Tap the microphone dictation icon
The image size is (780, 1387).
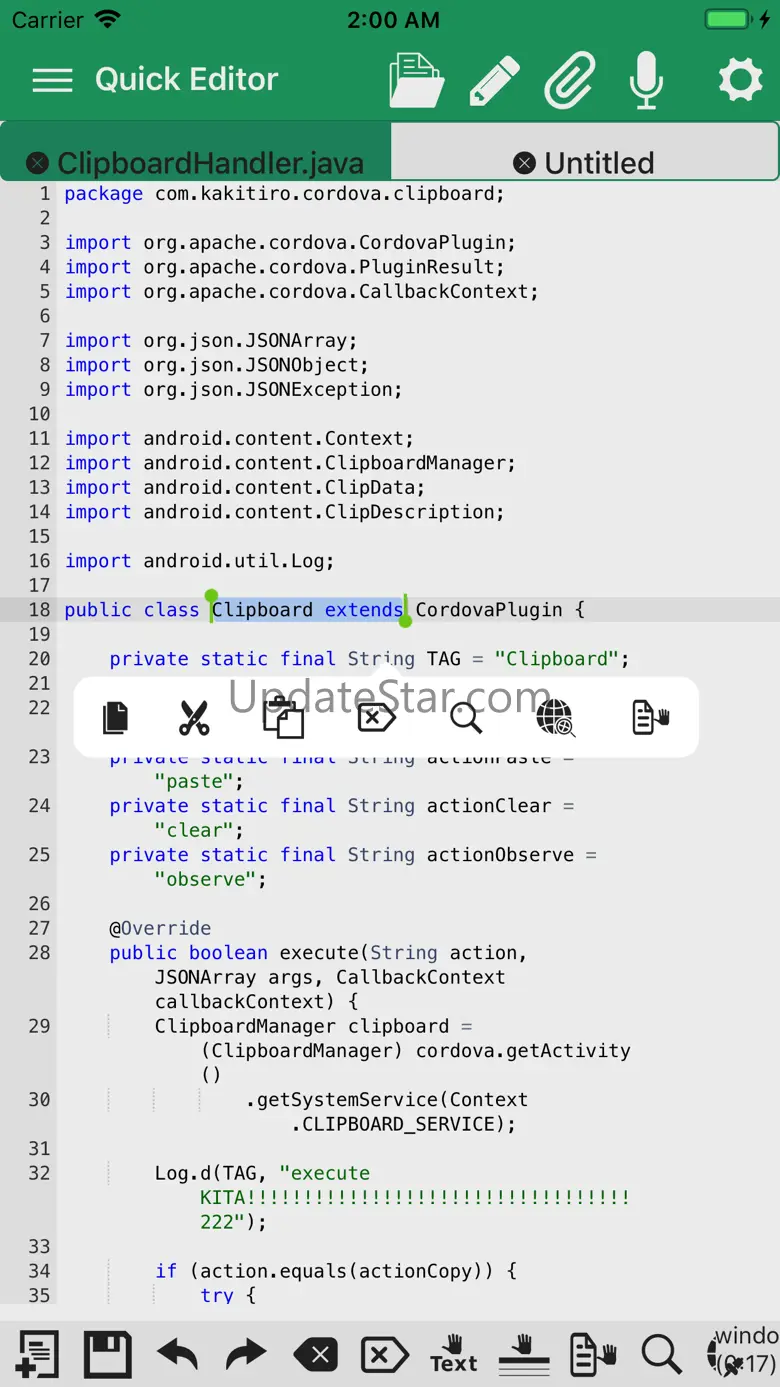click(647, 80)
